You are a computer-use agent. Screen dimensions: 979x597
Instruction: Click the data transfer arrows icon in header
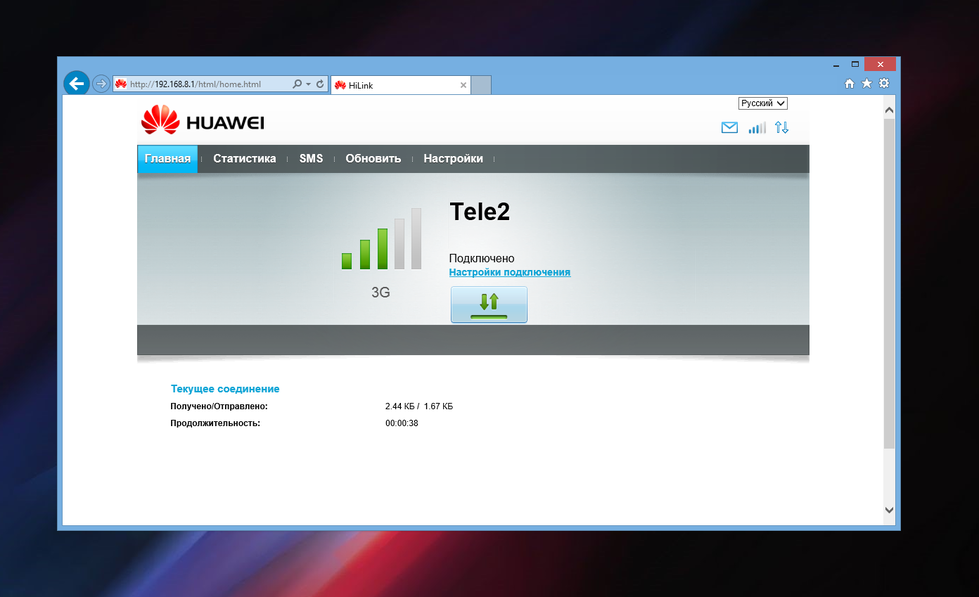(782, 127)
